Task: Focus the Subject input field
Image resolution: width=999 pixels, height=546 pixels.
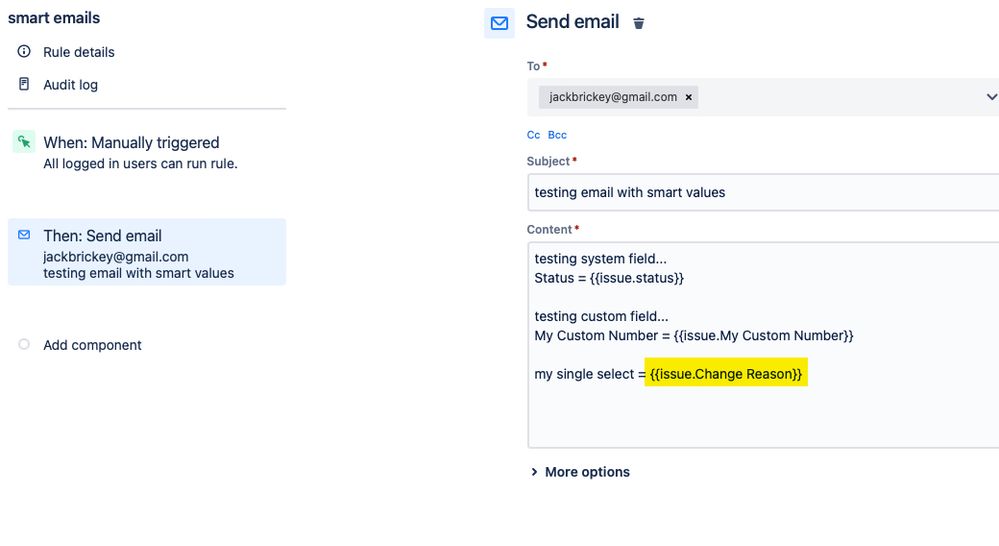Action: (x=763, y=192)
